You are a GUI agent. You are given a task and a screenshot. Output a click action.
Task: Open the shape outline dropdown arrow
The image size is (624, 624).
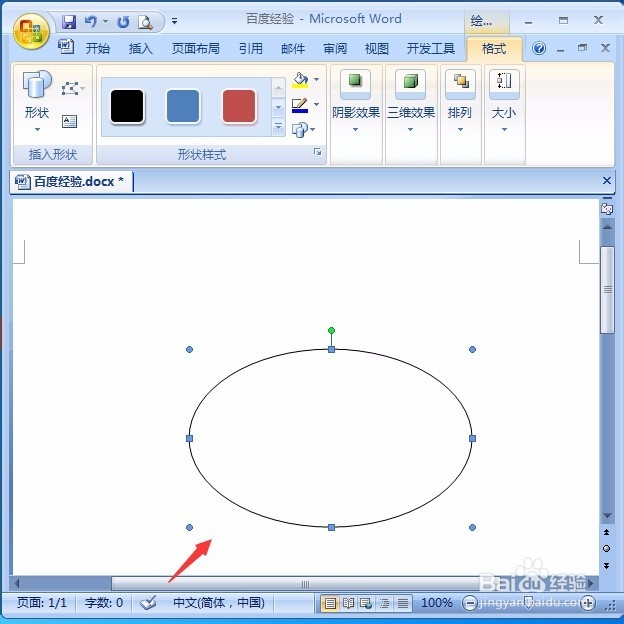(x=316, y=105)
